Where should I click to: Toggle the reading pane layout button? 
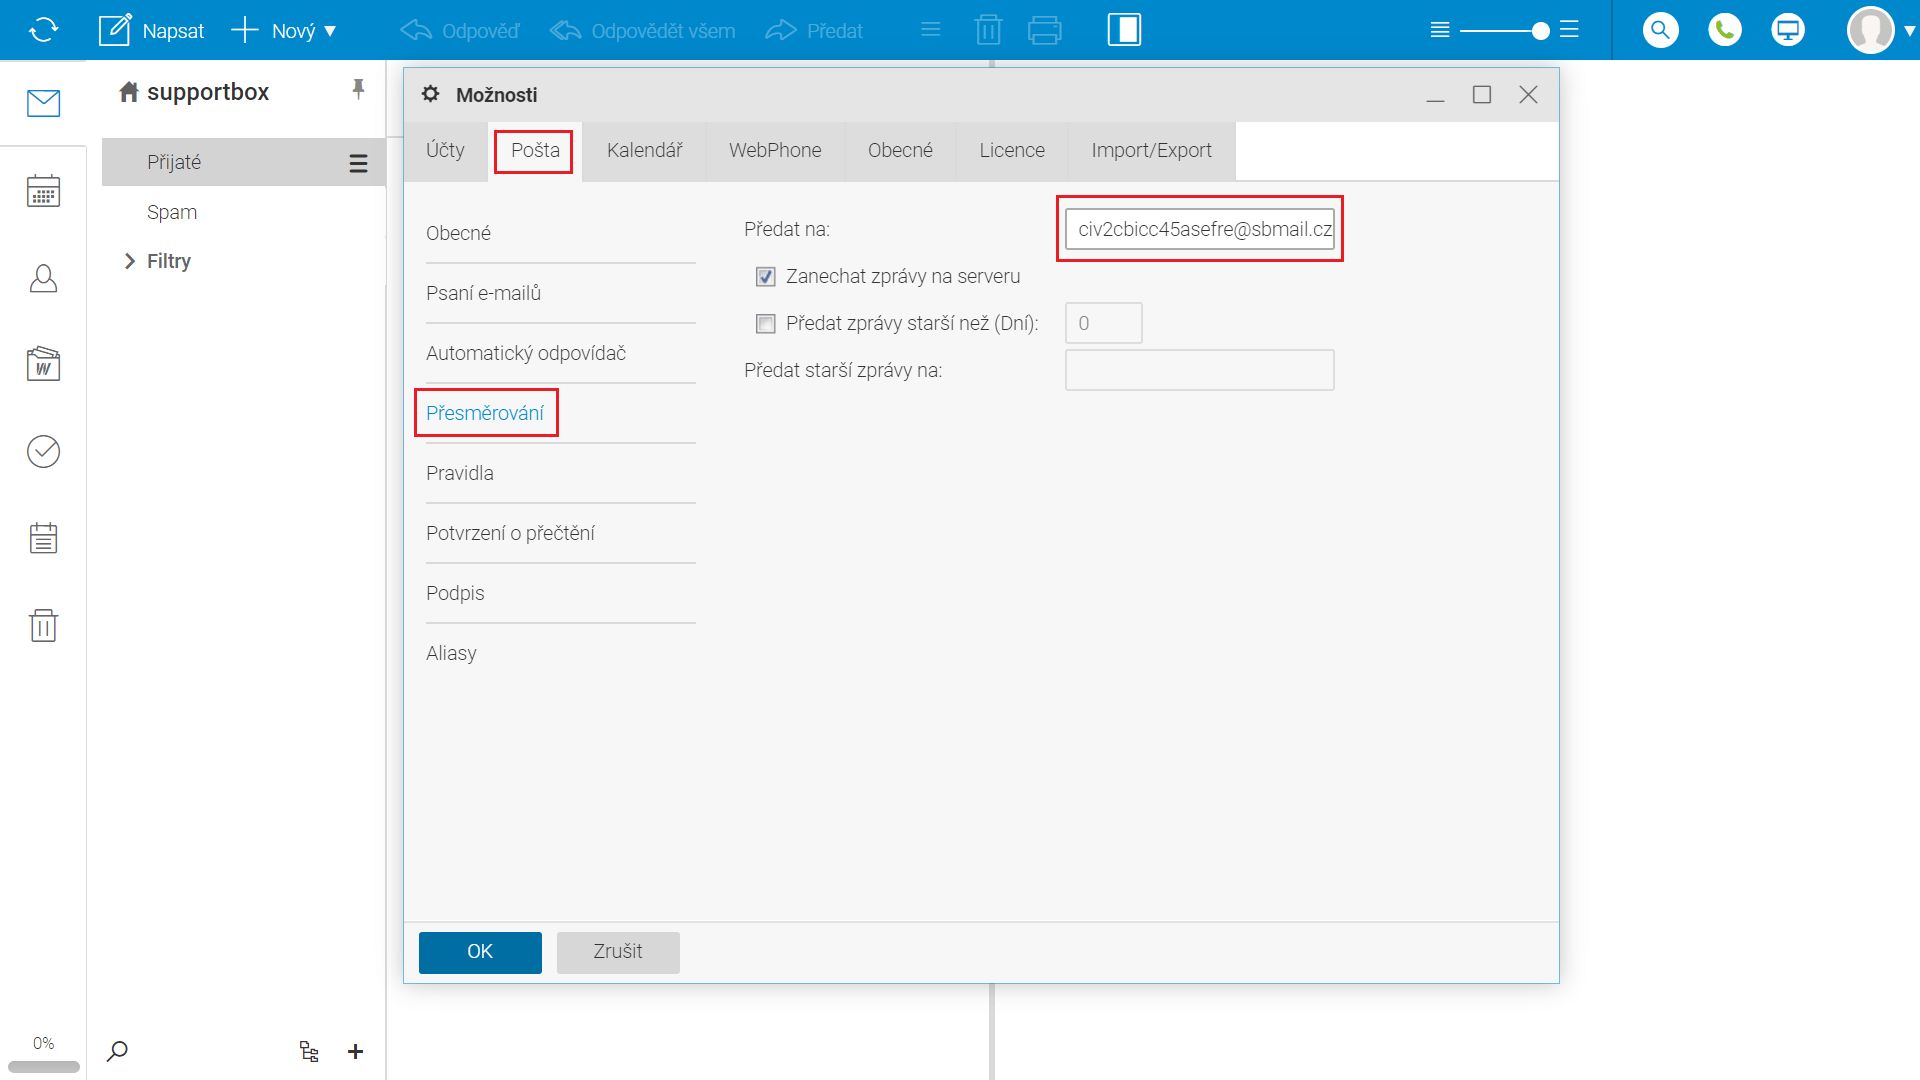pos(1124,30)
